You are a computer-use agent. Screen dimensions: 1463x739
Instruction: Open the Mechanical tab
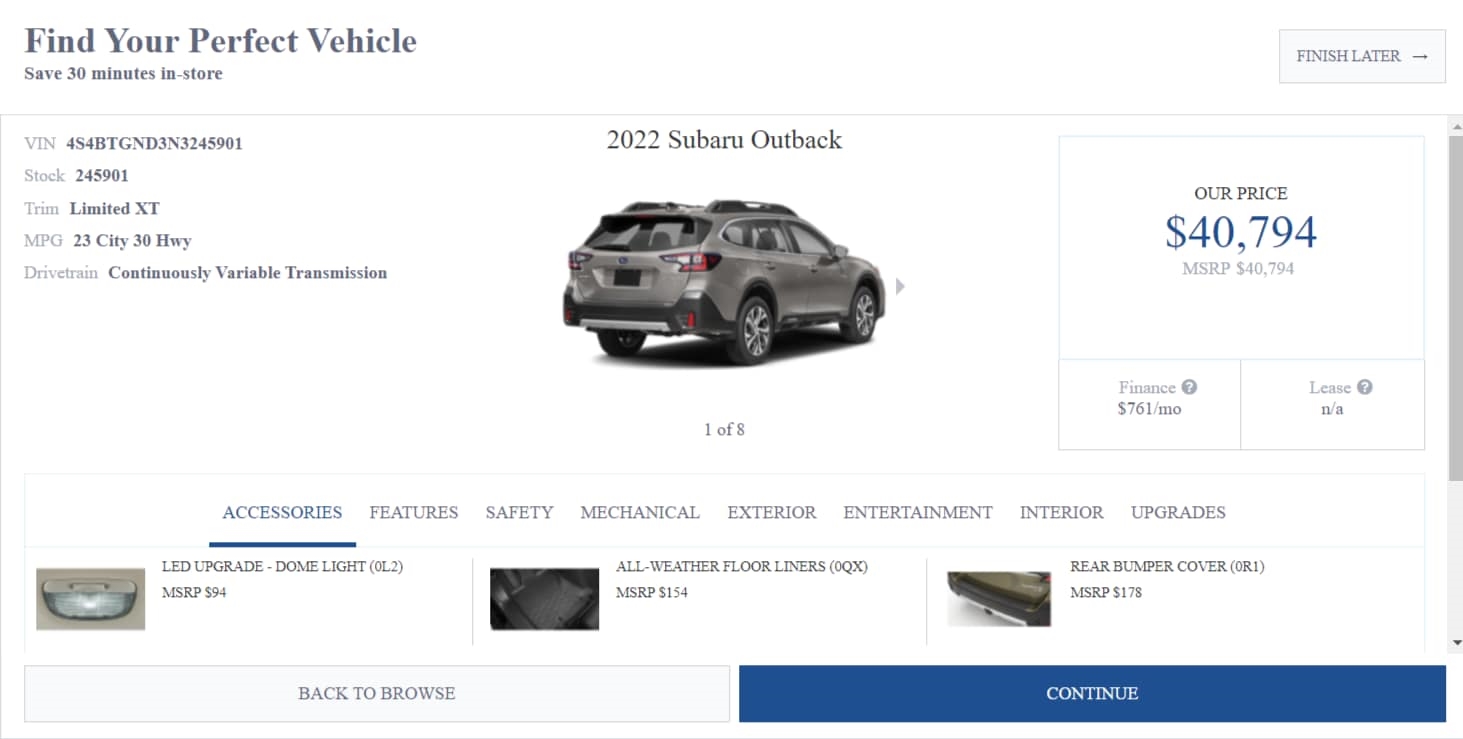click(x=640, y=512)
